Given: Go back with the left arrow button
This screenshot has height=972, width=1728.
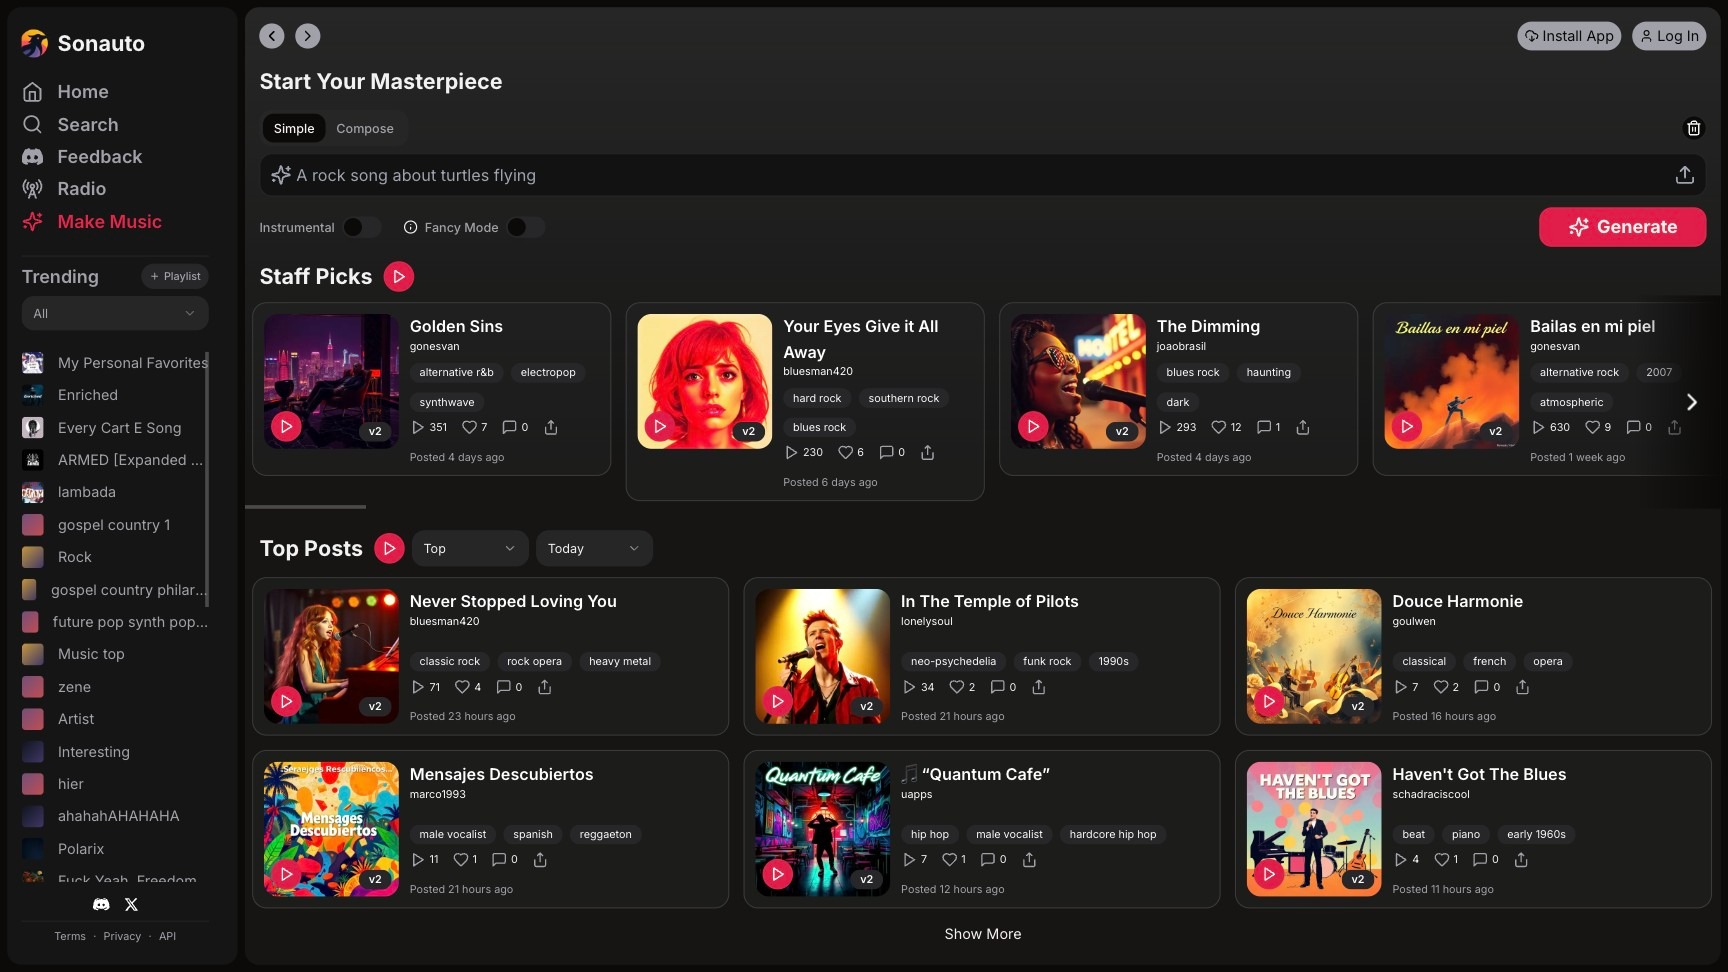Looking at the screenshot, I should 272,36.
